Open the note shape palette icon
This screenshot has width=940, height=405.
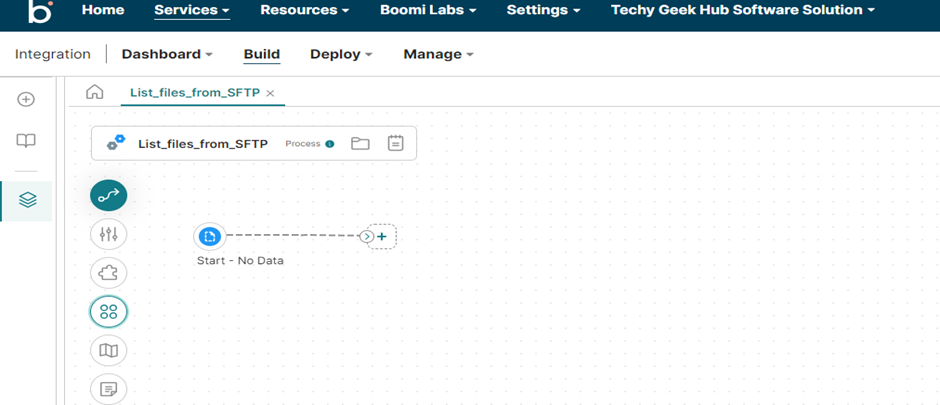click(108, 387)
